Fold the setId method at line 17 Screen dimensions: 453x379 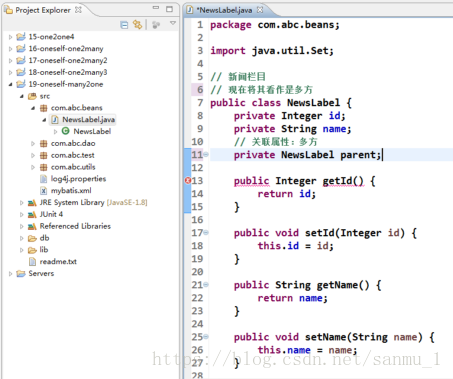206,232
